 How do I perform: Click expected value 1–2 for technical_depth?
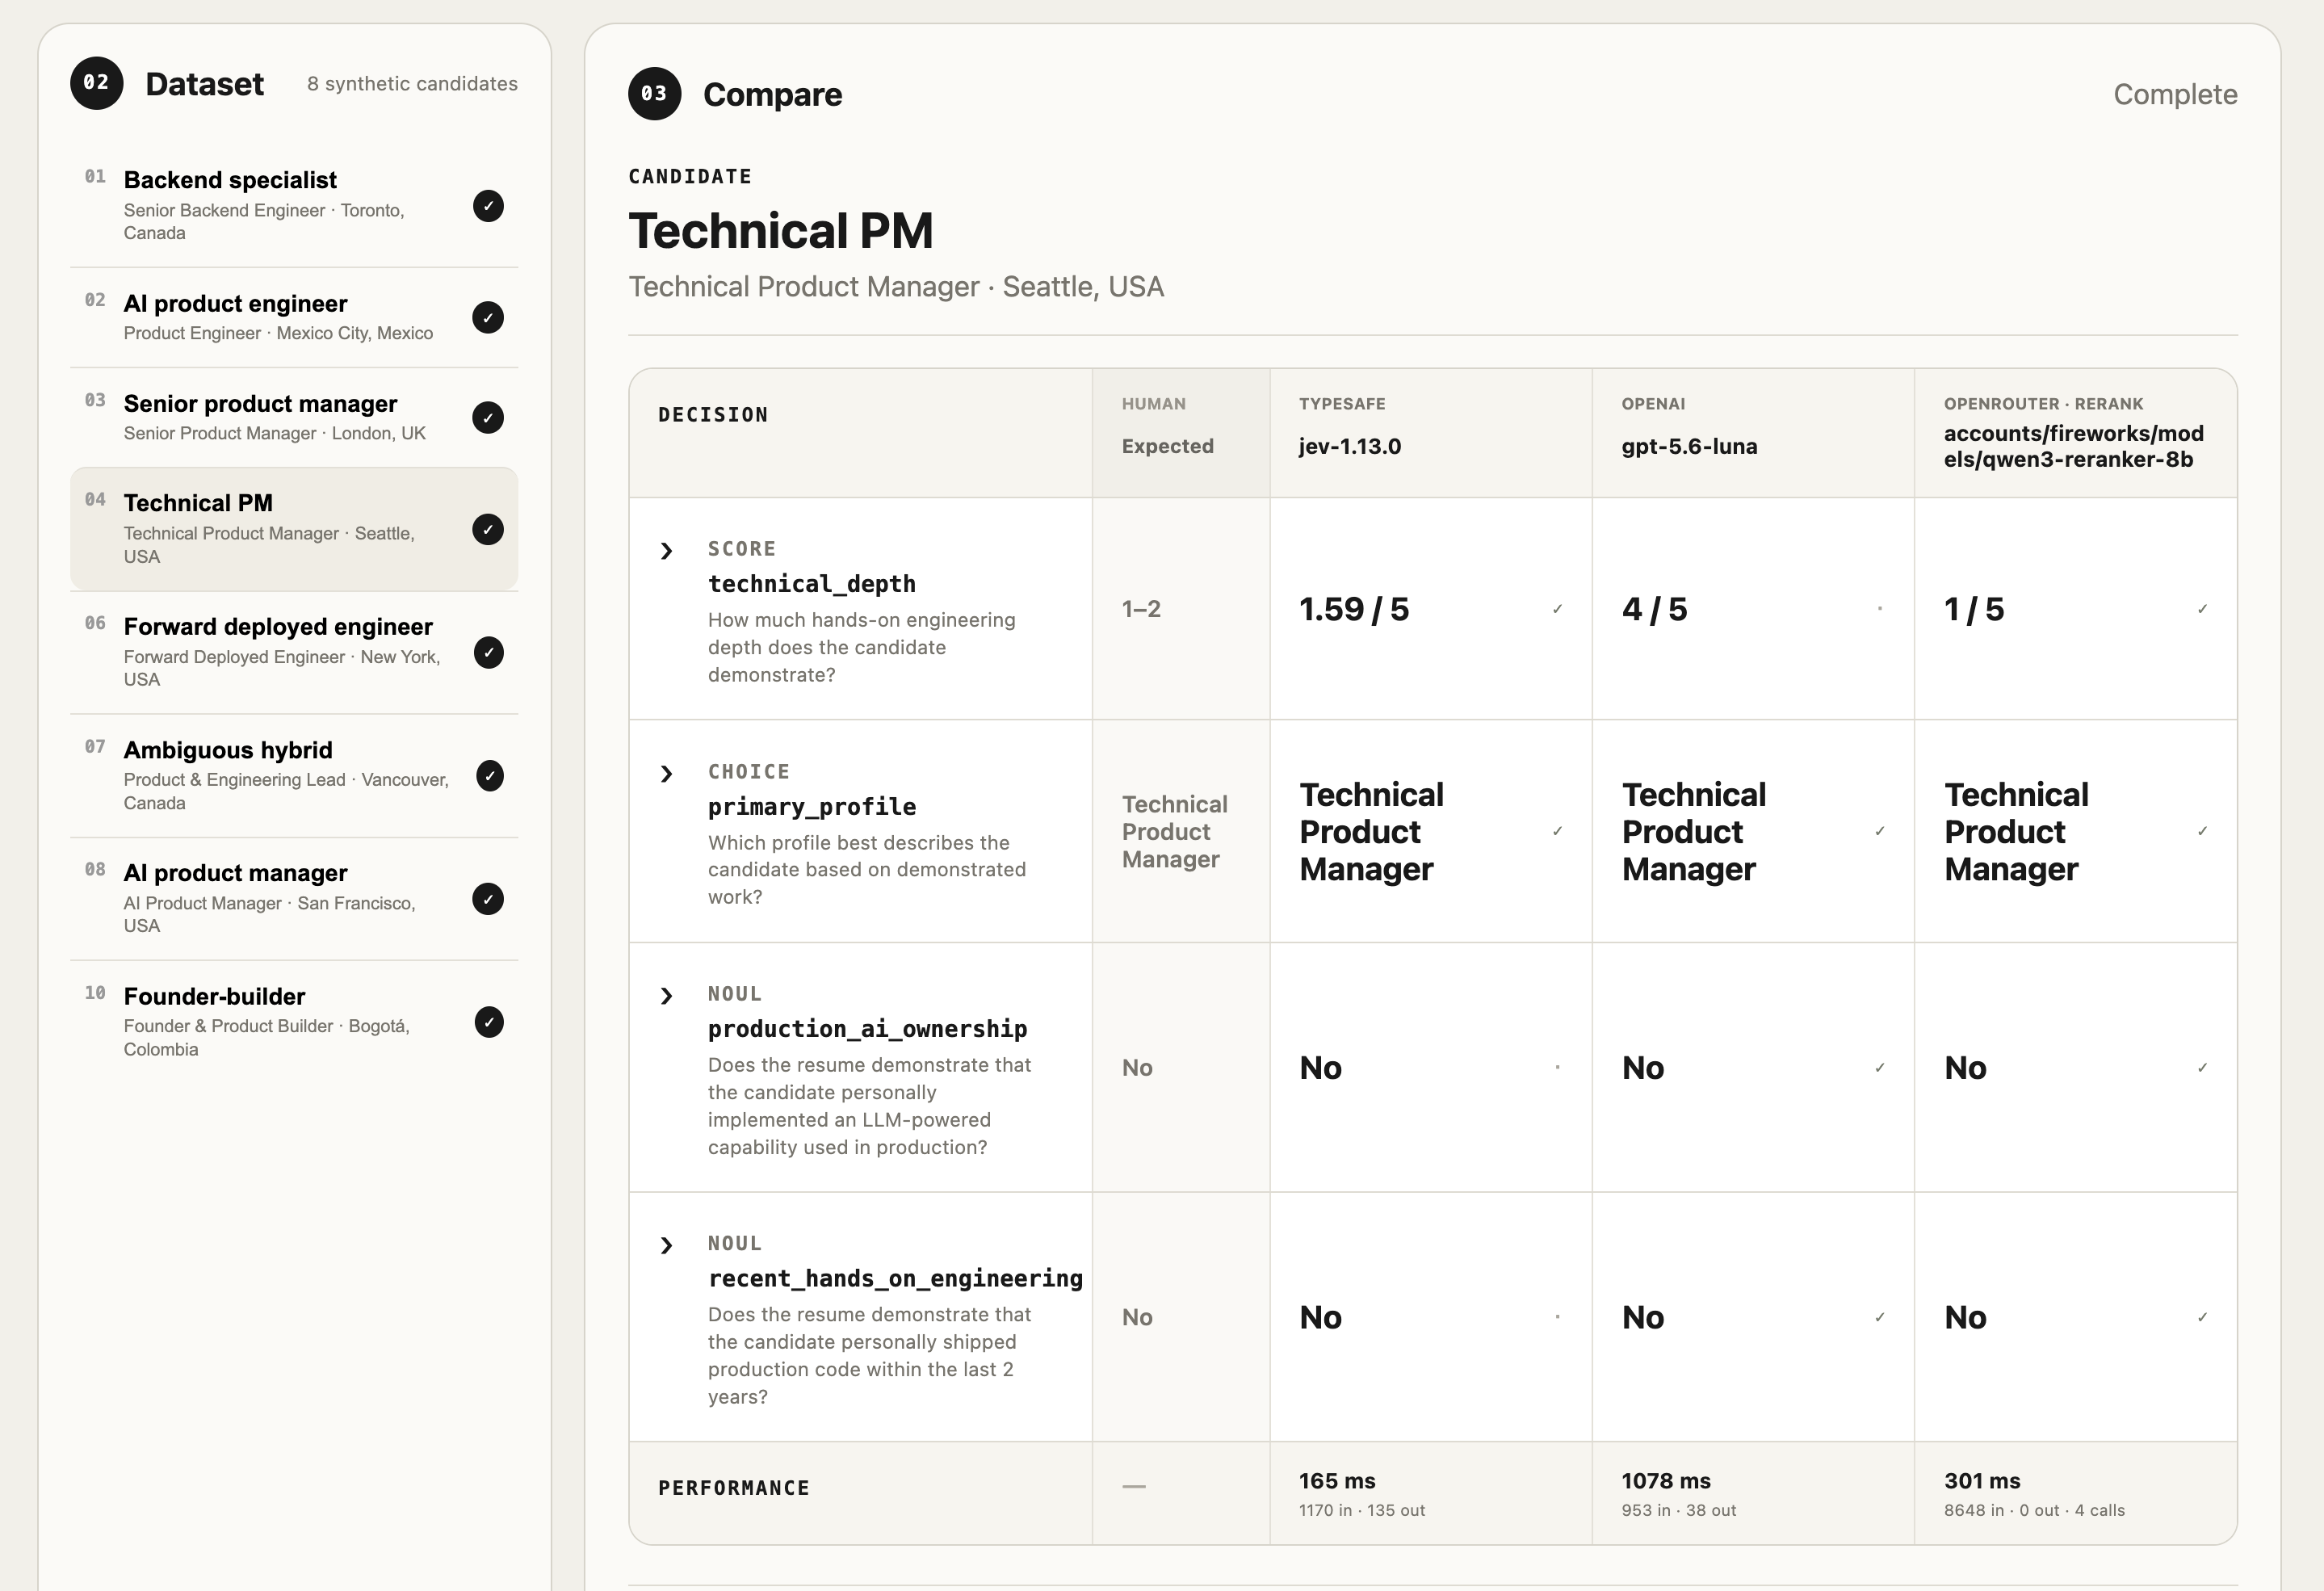(x=1141, y=609)
